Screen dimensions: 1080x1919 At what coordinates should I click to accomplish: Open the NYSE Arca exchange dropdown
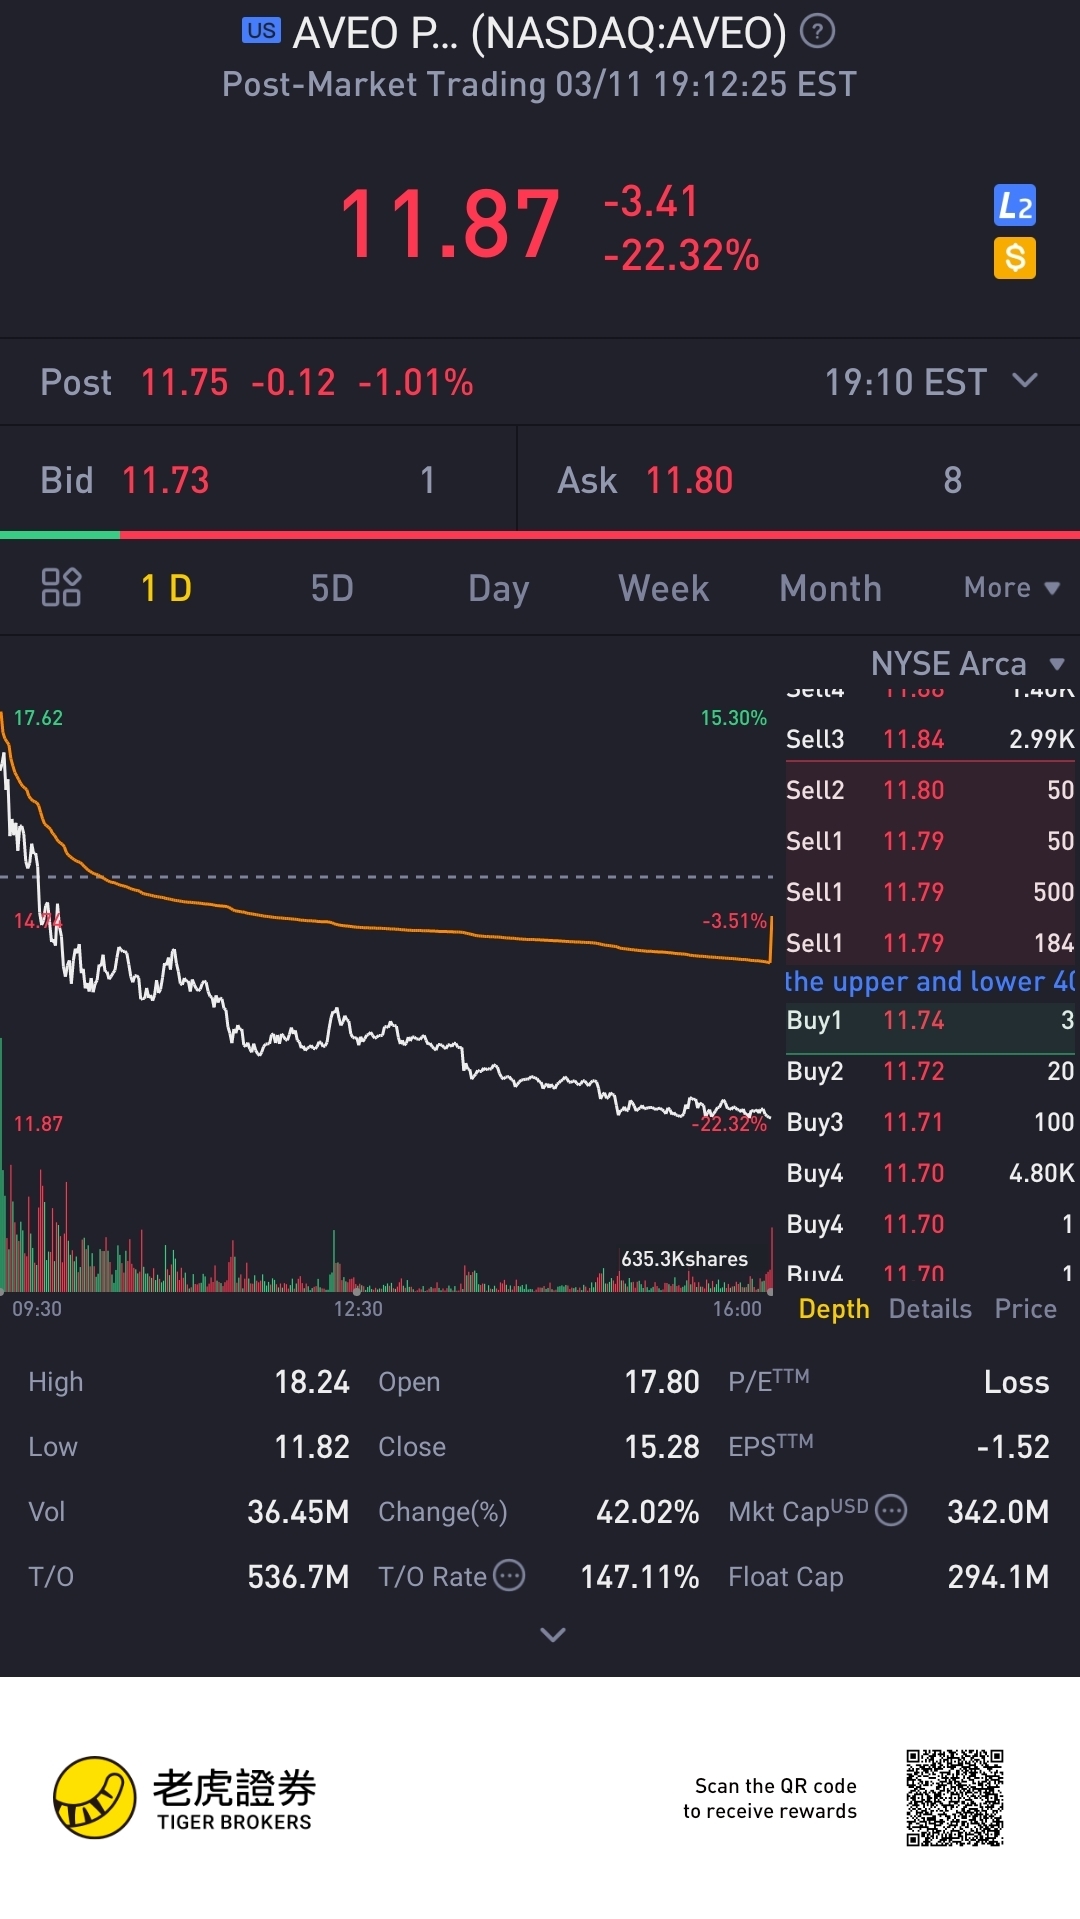pyautogui.click(x=967, y=663)
